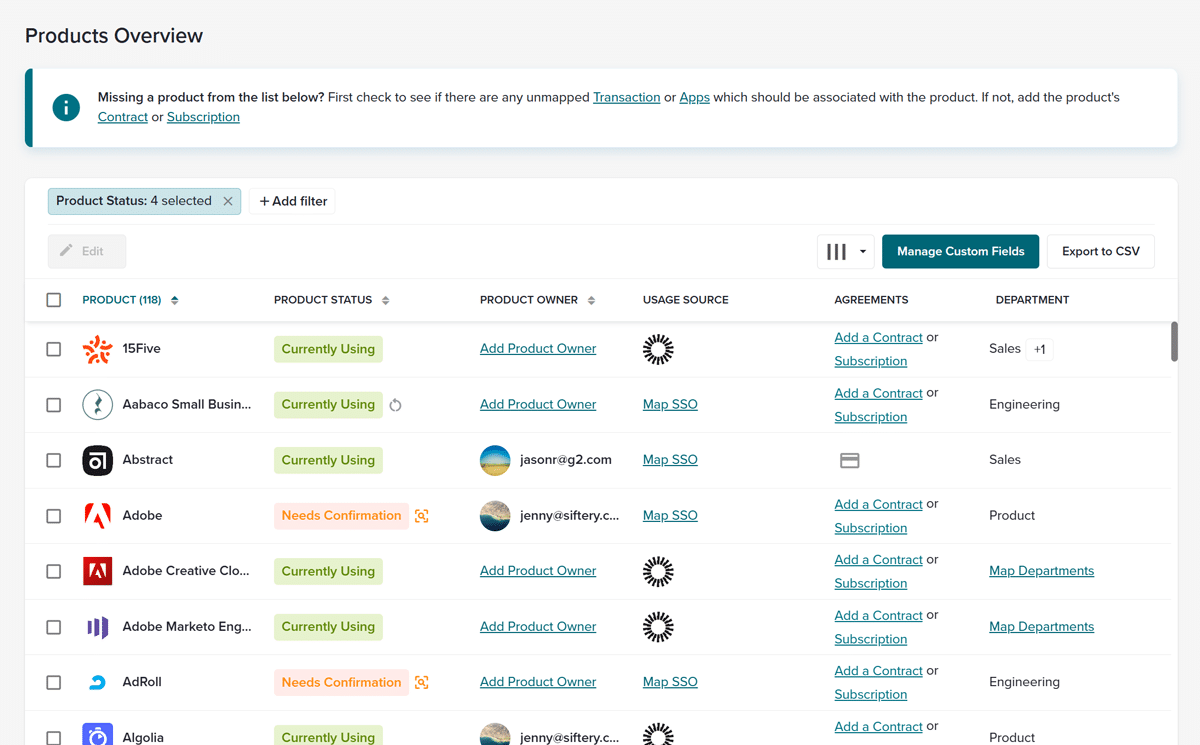
Task: Click the Algolia product name
Action: click(143, 737)
